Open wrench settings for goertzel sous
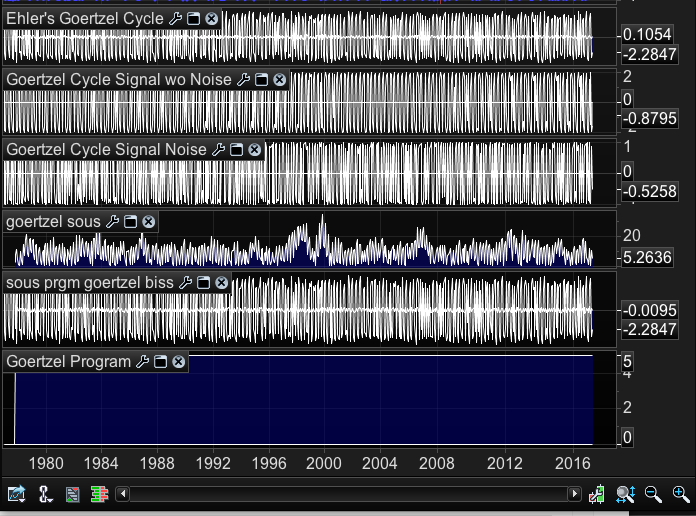Screen dimensions: 696x516 [113, 222]
